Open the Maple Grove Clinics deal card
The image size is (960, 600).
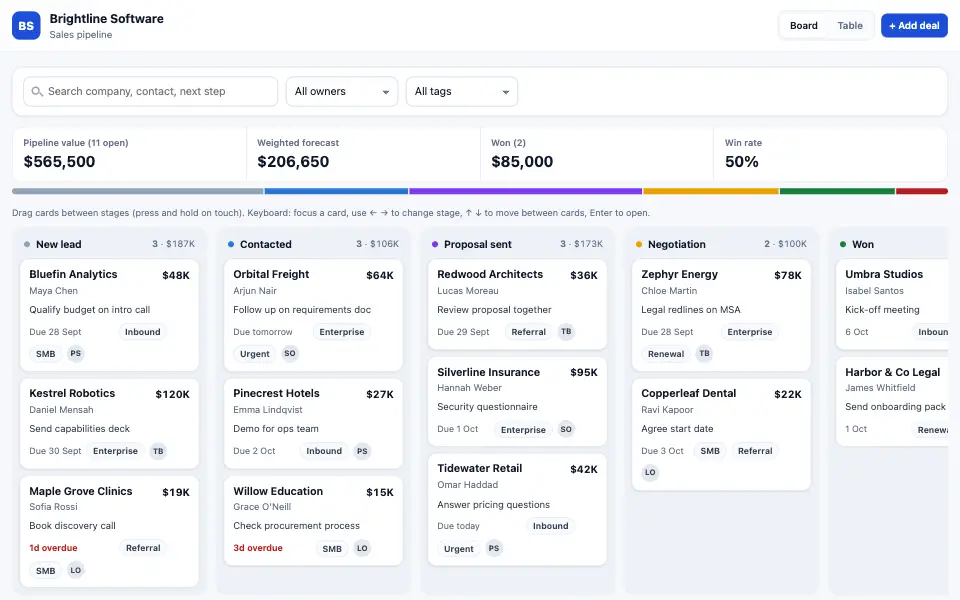[x=109, y=531]
